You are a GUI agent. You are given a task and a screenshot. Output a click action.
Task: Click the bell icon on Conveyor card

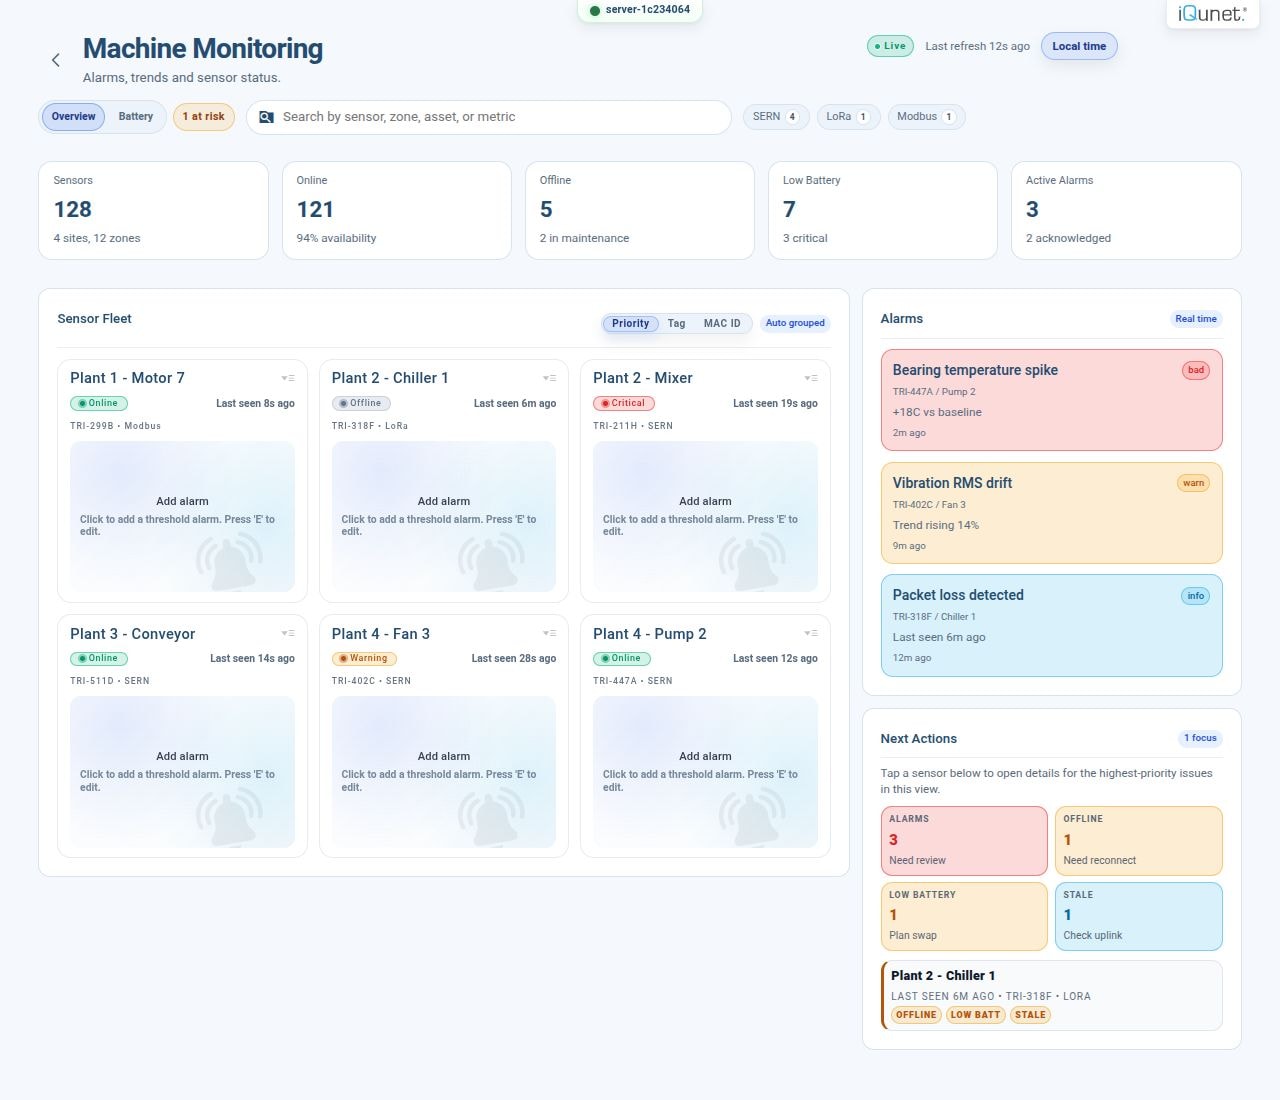coord(230,817)
